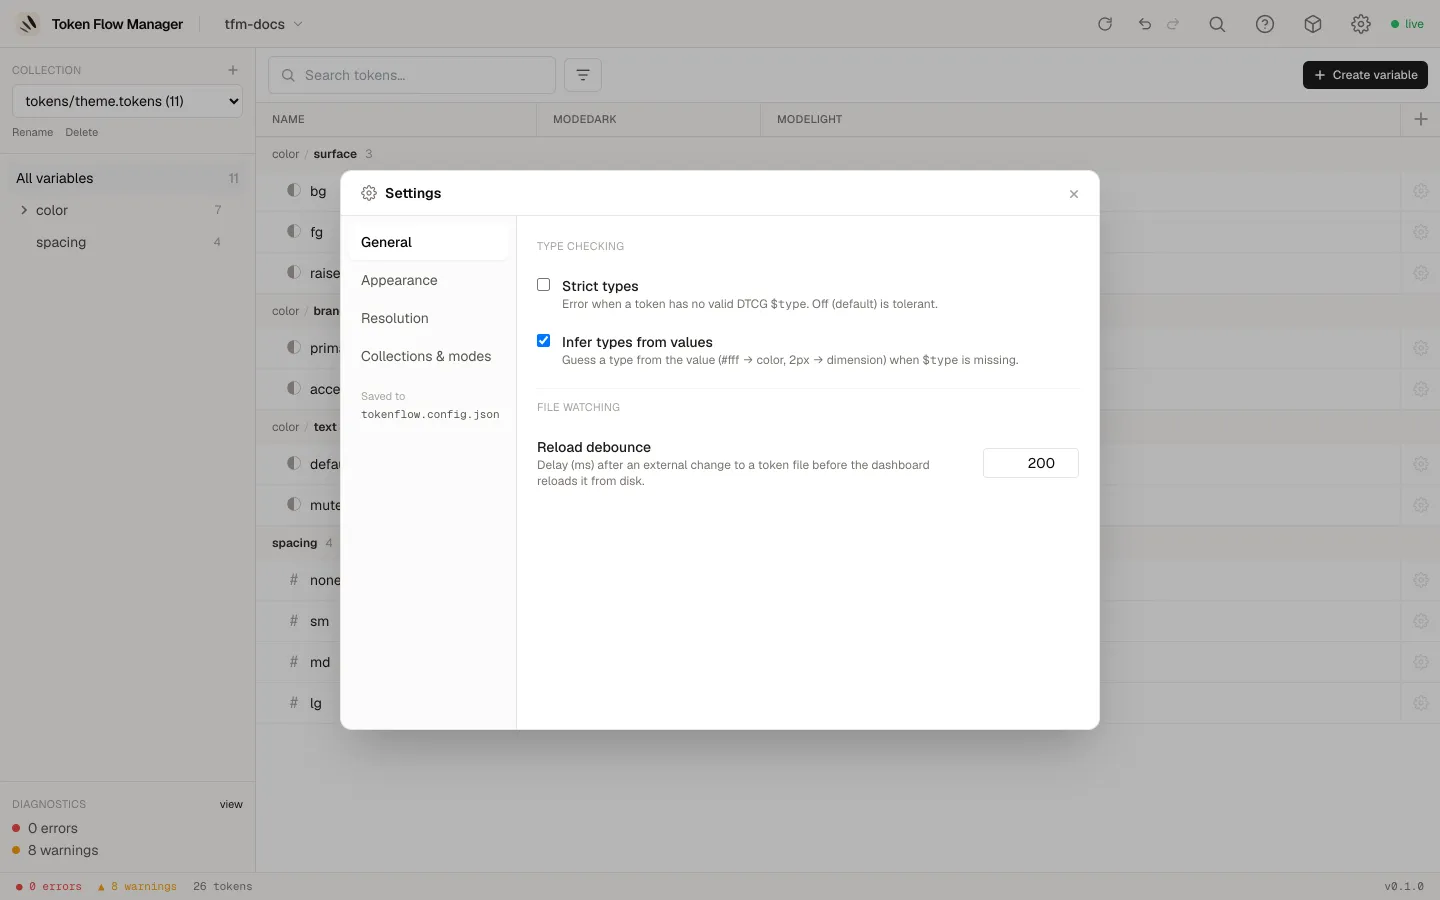Image resolution: width=1440 pixels, height=900 pixels.
Task: Click the status bar 0 errors indicator
Action: click(49, 887)
